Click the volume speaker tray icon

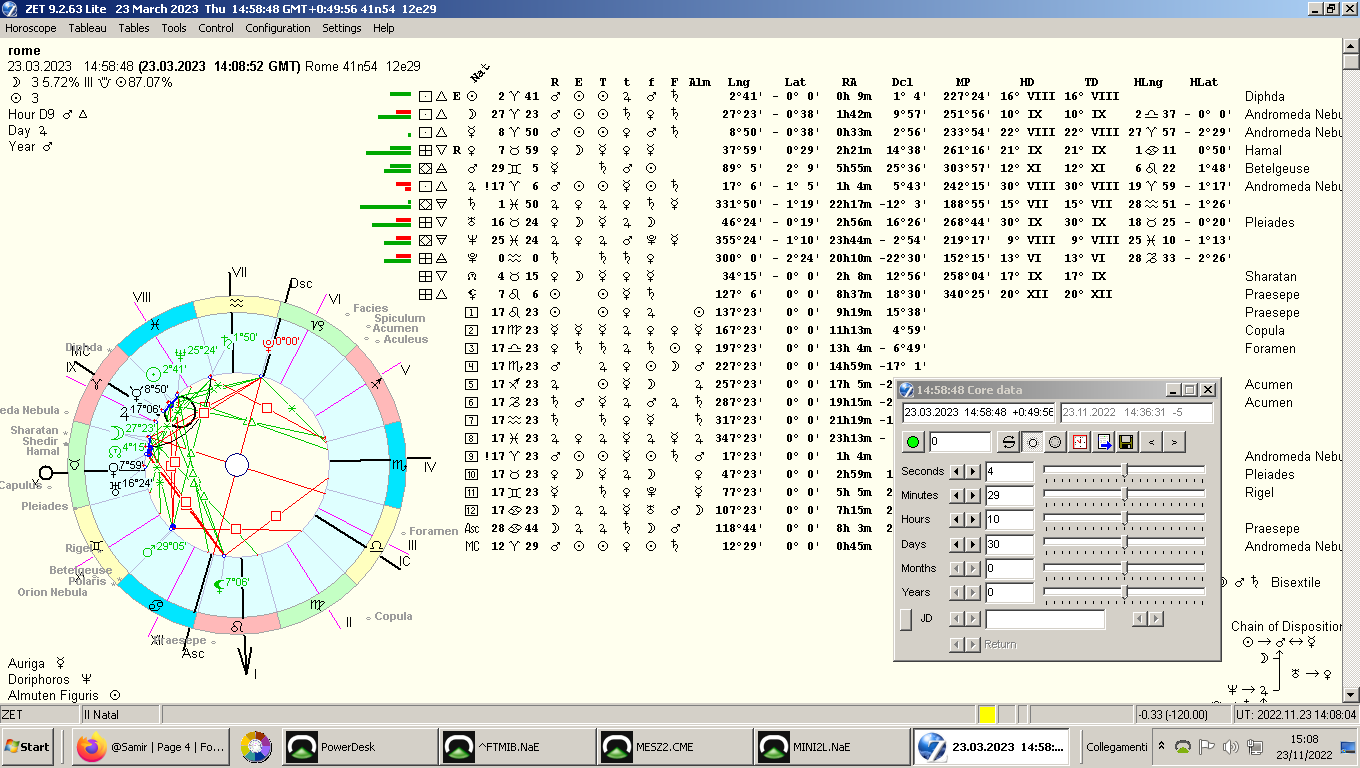coord(1230,746)
